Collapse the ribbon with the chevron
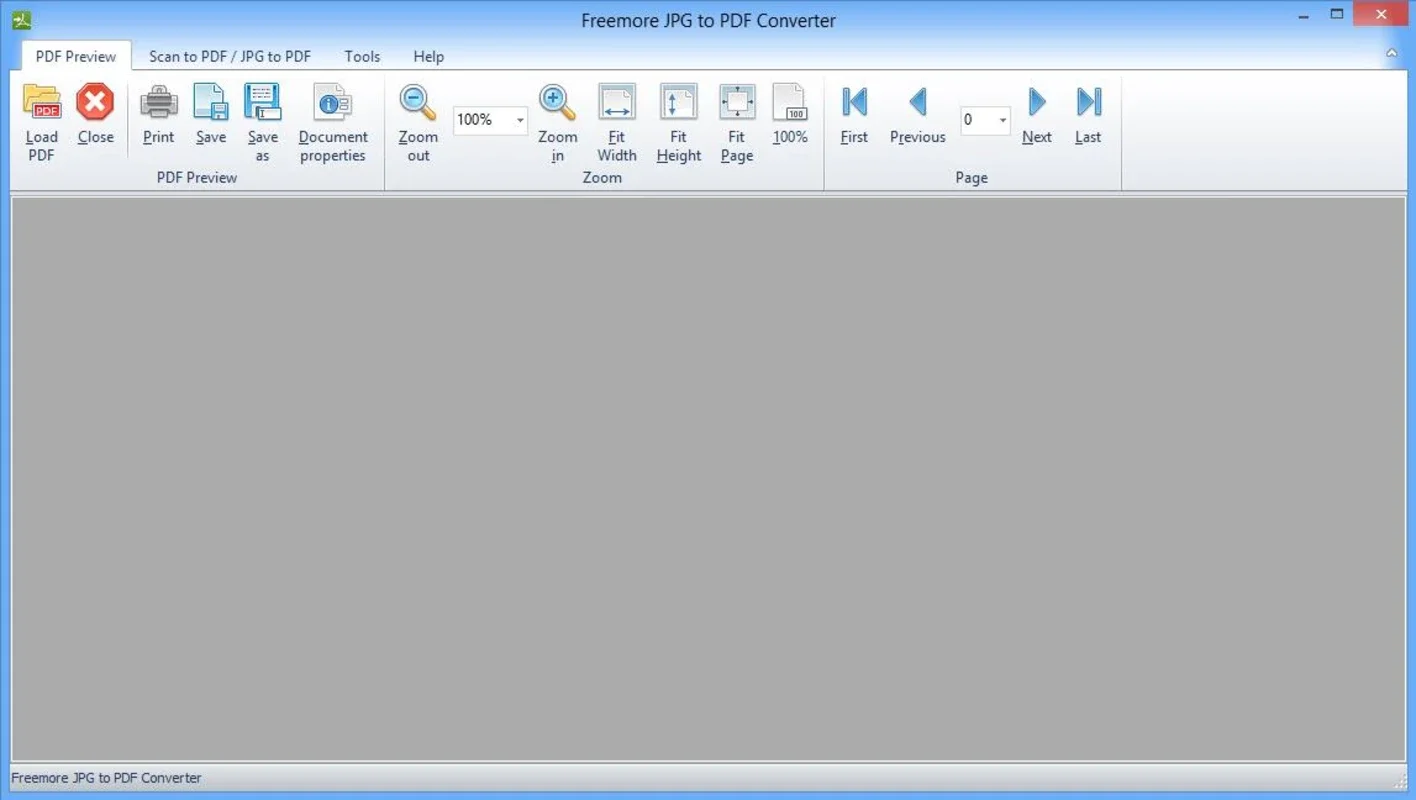The height and width of the screenshot is (800, 1416). point(1391,53)
